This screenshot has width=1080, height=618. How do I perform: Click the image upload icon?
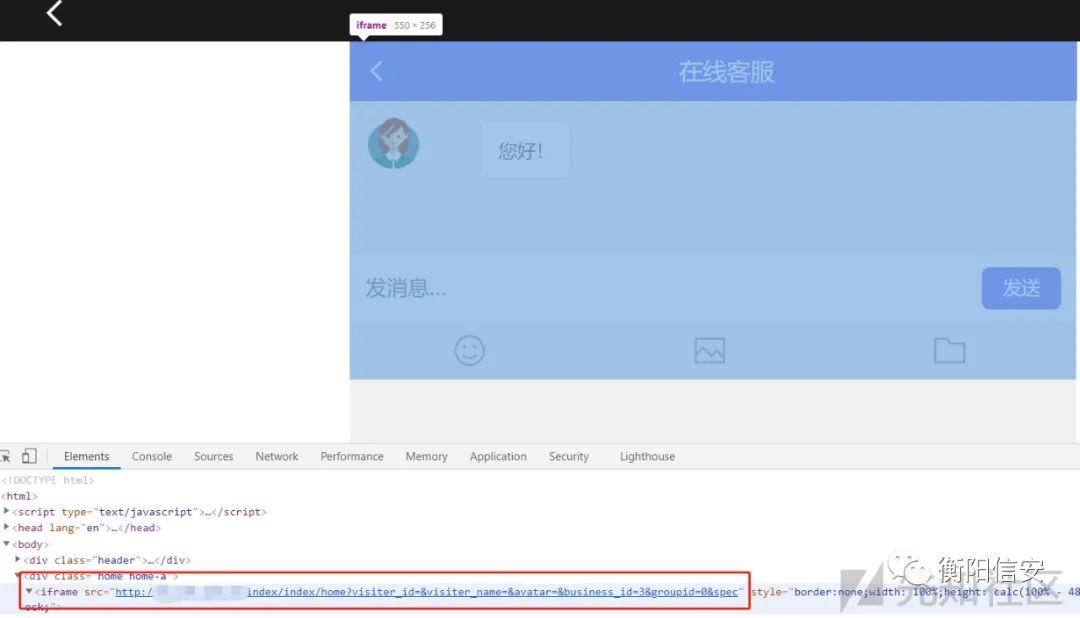click(709, 351)
